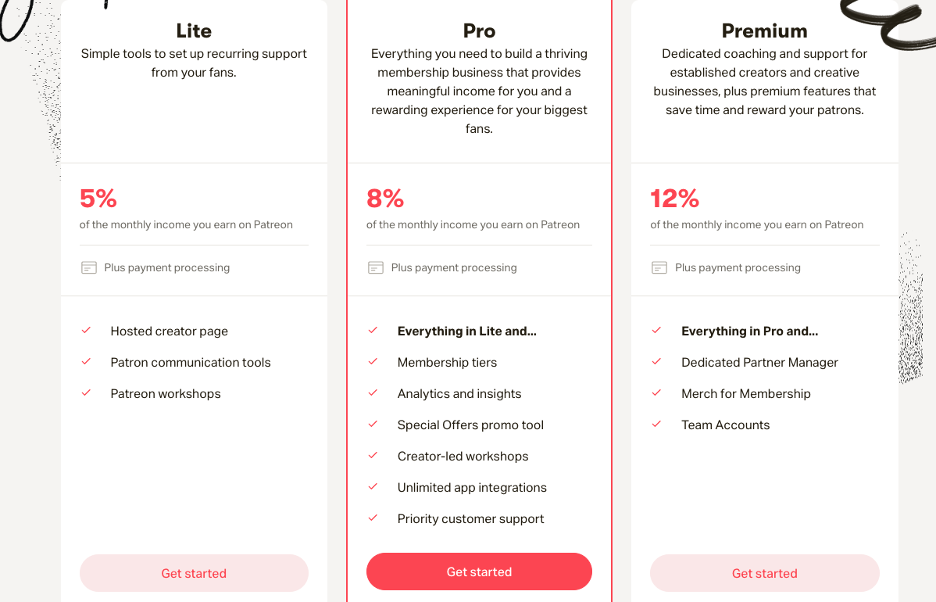This screenshot has height=602, width=936.
Task: Click the 8% fee text
Action: [385, 198]
